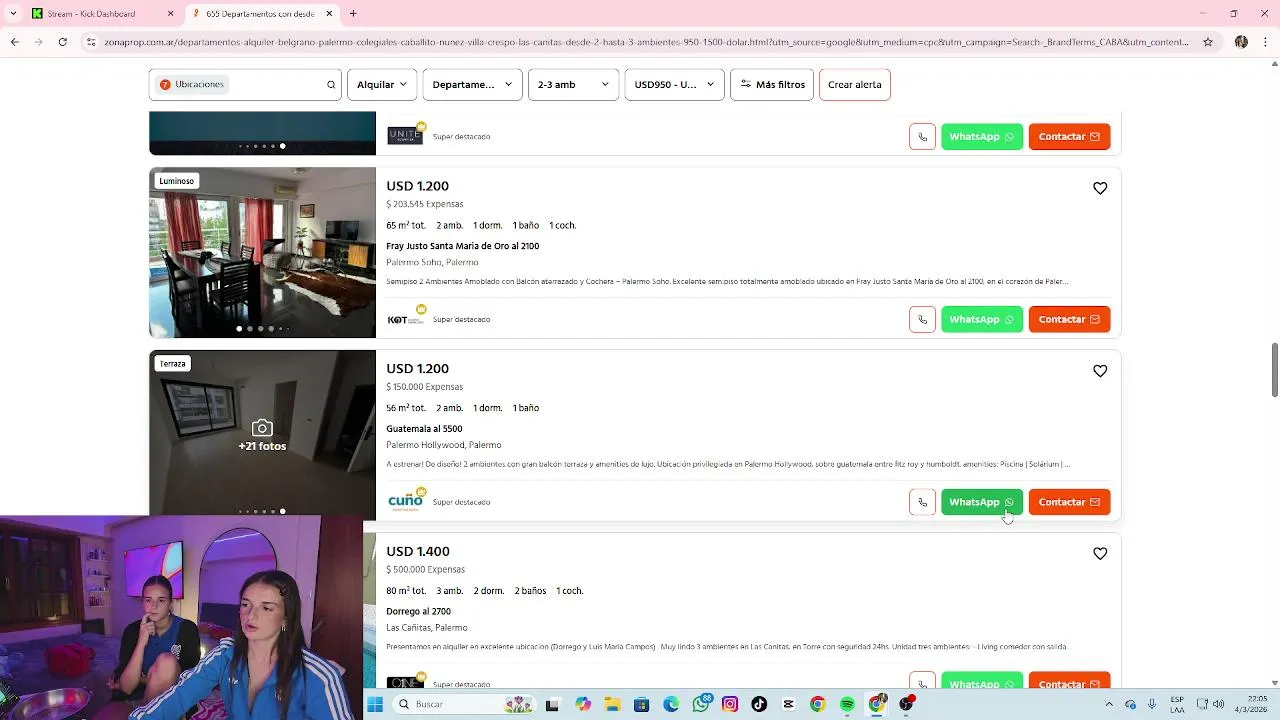The image size is (1280, 720).
Task: Open the Guatemala al 5500 listing title
Action: (x=424, y=429)
